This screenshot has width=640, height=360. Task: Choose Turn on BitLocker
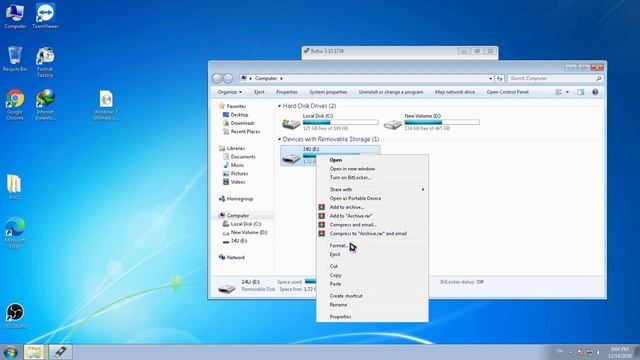372,178
